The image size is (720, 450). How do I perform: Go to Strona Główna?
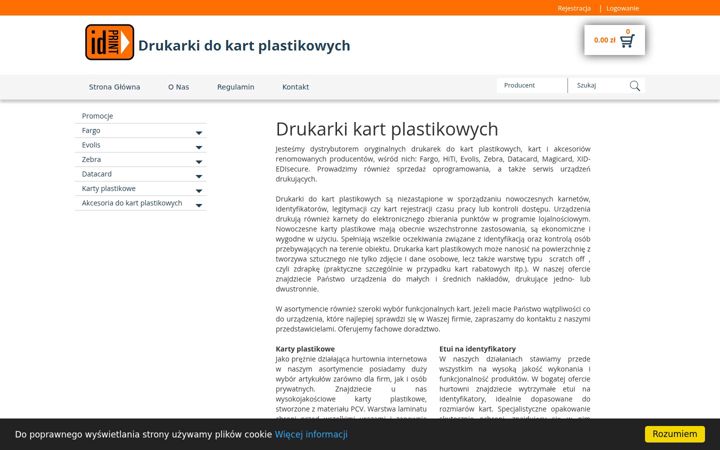pos(114,87)
